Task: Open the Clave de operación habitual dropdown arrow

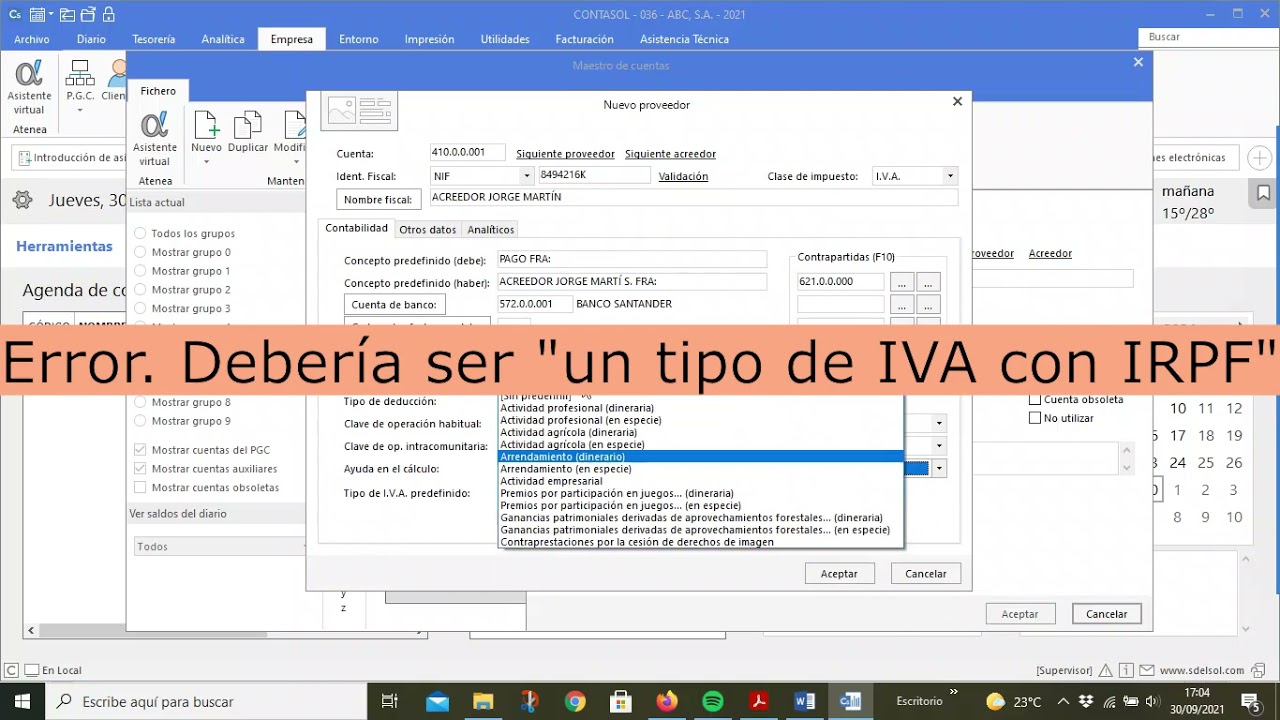Action: [x=939, y=423]
